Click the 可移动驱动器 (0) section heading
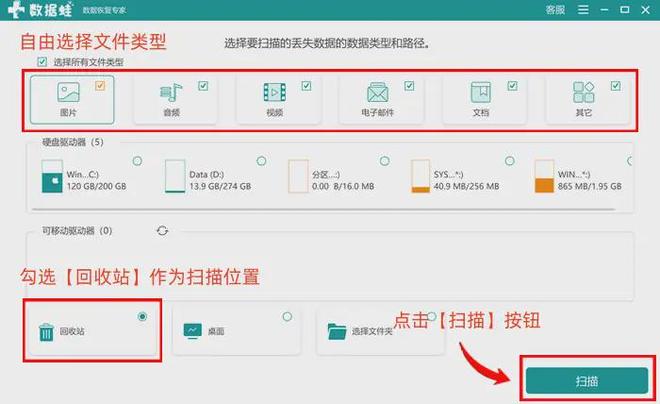Image resolution: width=660 pixels, height=404 pixels. 77,231
